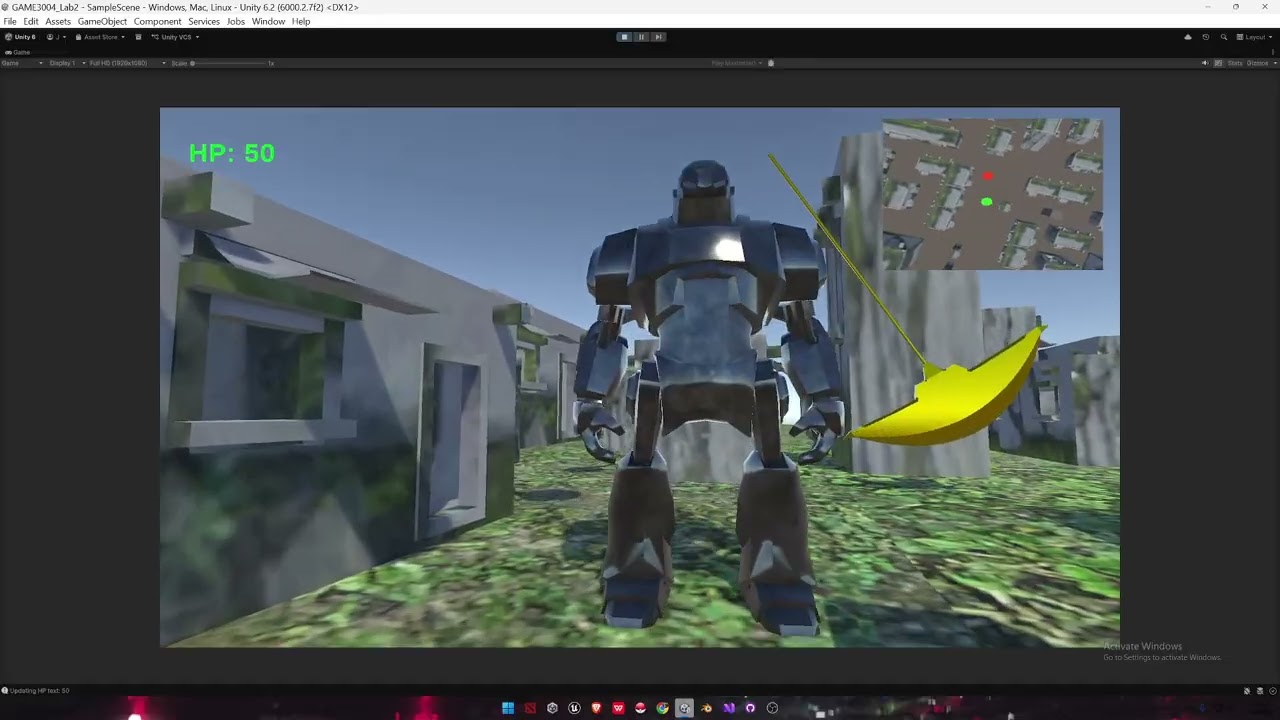Open the Jobs menu
Image resolution: width=1280 pixels, height=720 pixels.
[x=236, y=21]
